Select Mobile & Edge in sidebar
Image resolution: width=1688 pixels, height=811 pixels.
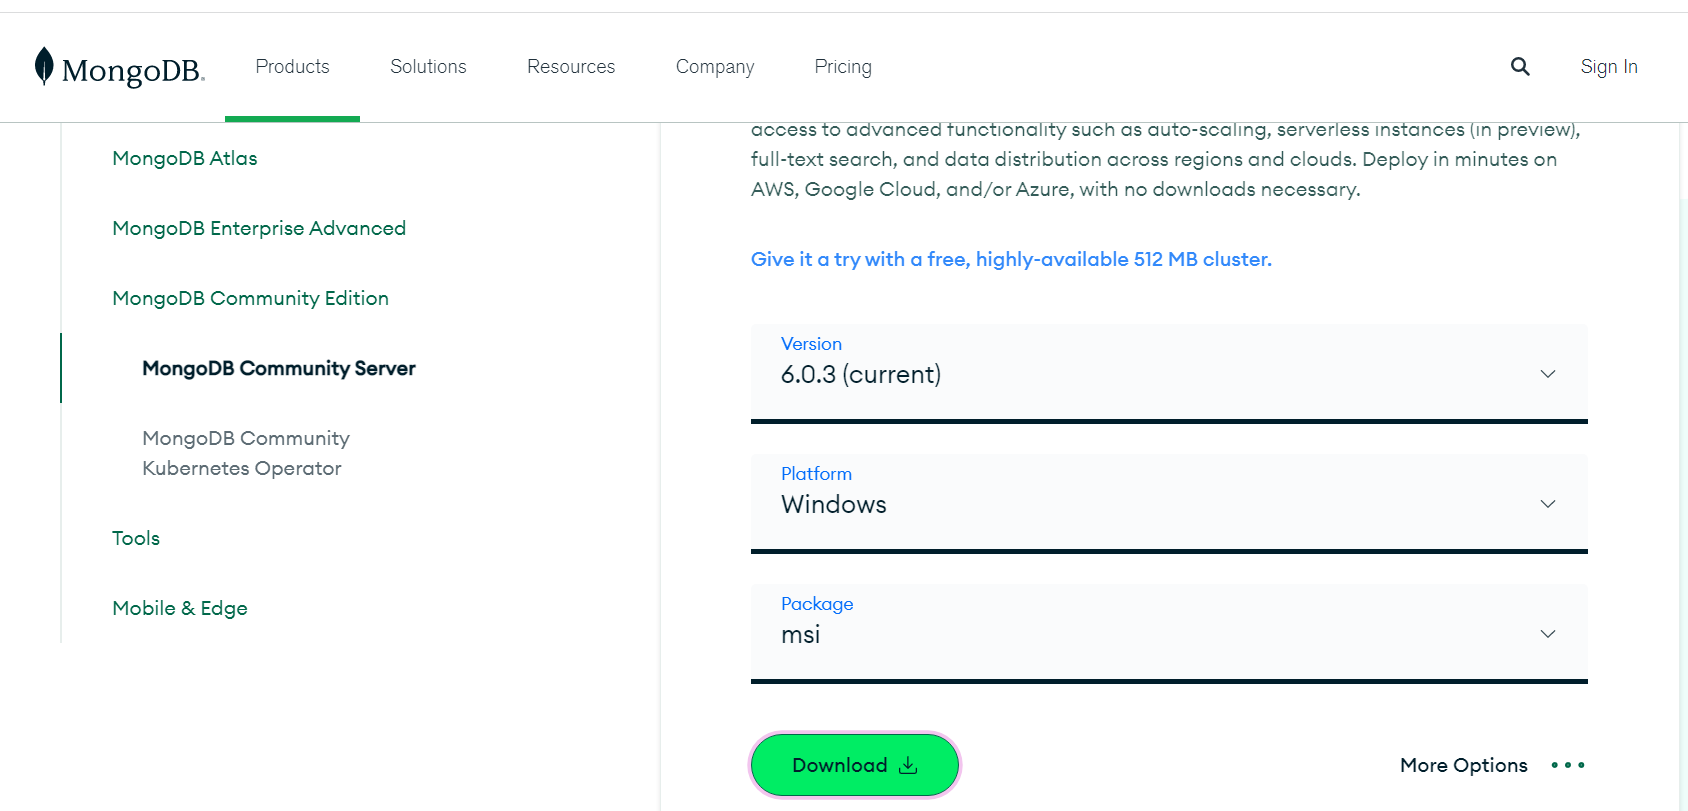tap(180, 608)
